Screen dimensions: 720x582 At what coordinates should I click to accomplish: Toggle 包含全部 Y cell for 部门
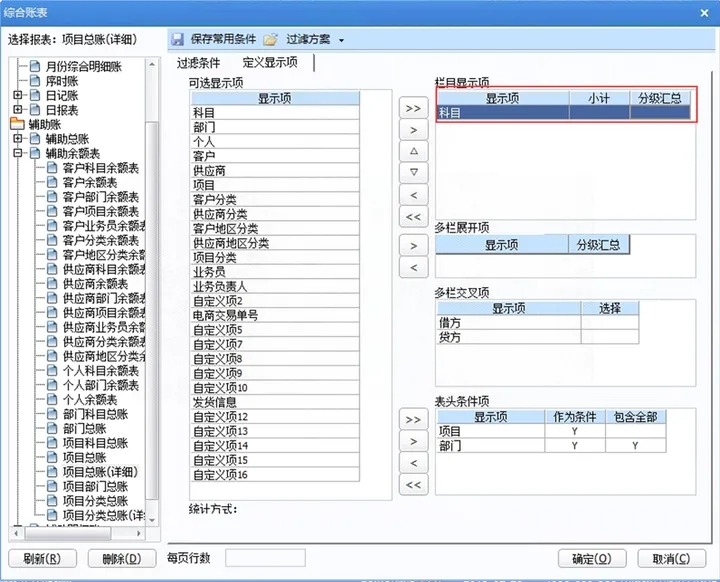point(636,446)
